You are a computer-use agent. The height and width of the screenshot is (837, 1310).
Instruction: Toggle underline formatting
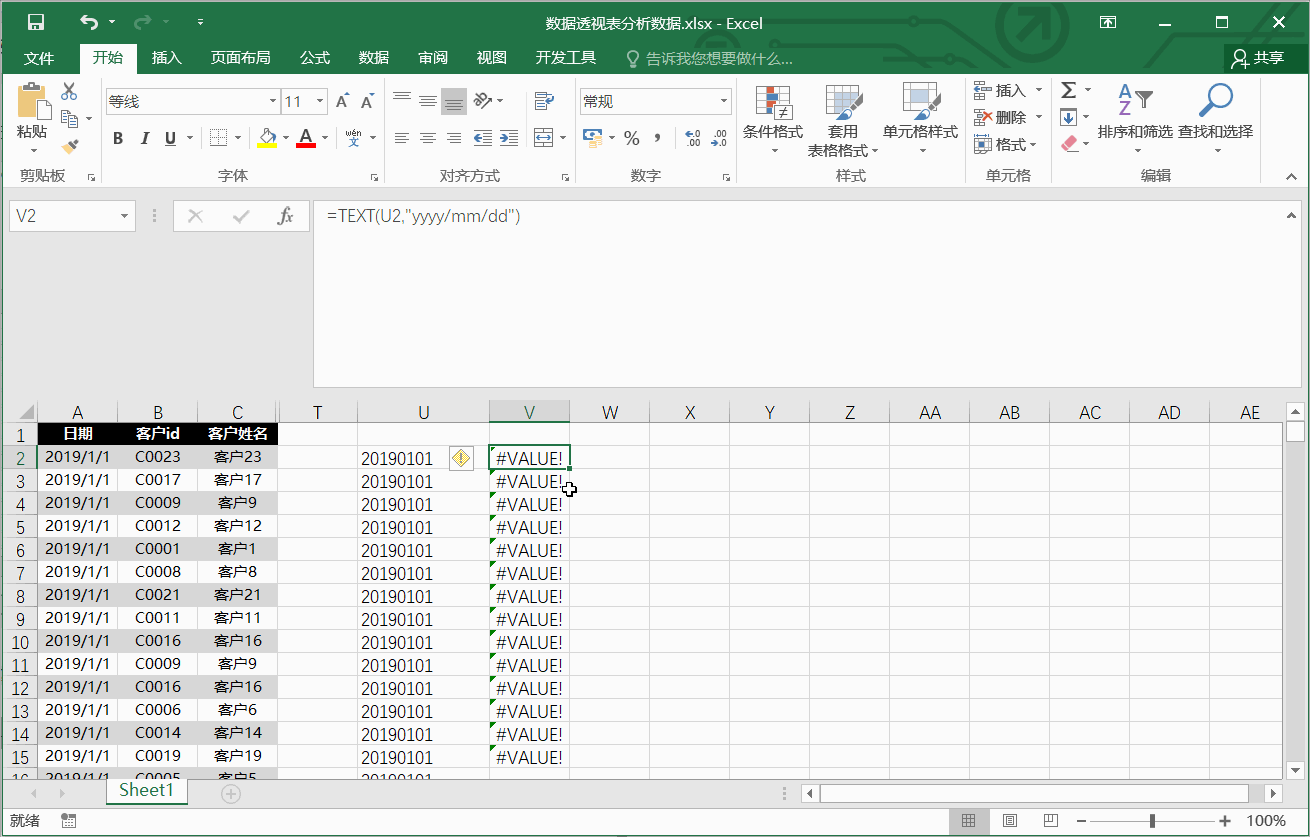170,138
